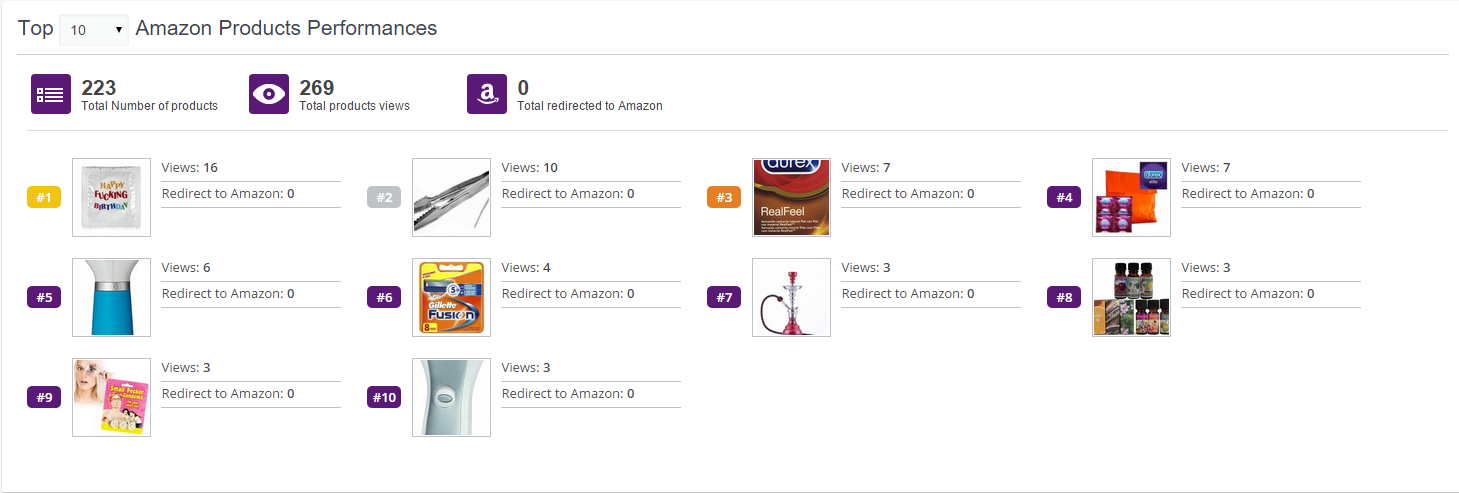Open the metal tongs product thumbnail
1459x493 pixels.
[451, 197]
